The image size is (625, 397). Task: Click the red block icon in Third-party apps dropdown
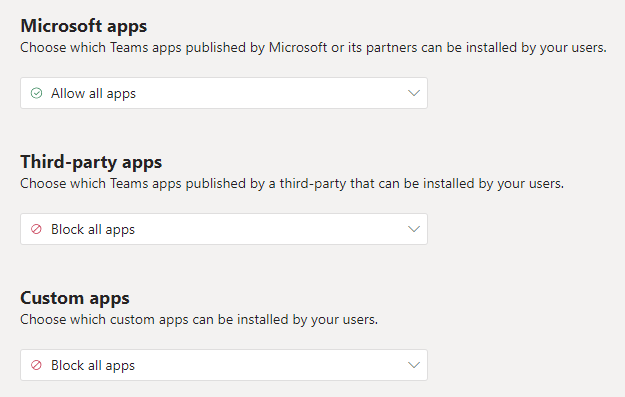point(36,229)
